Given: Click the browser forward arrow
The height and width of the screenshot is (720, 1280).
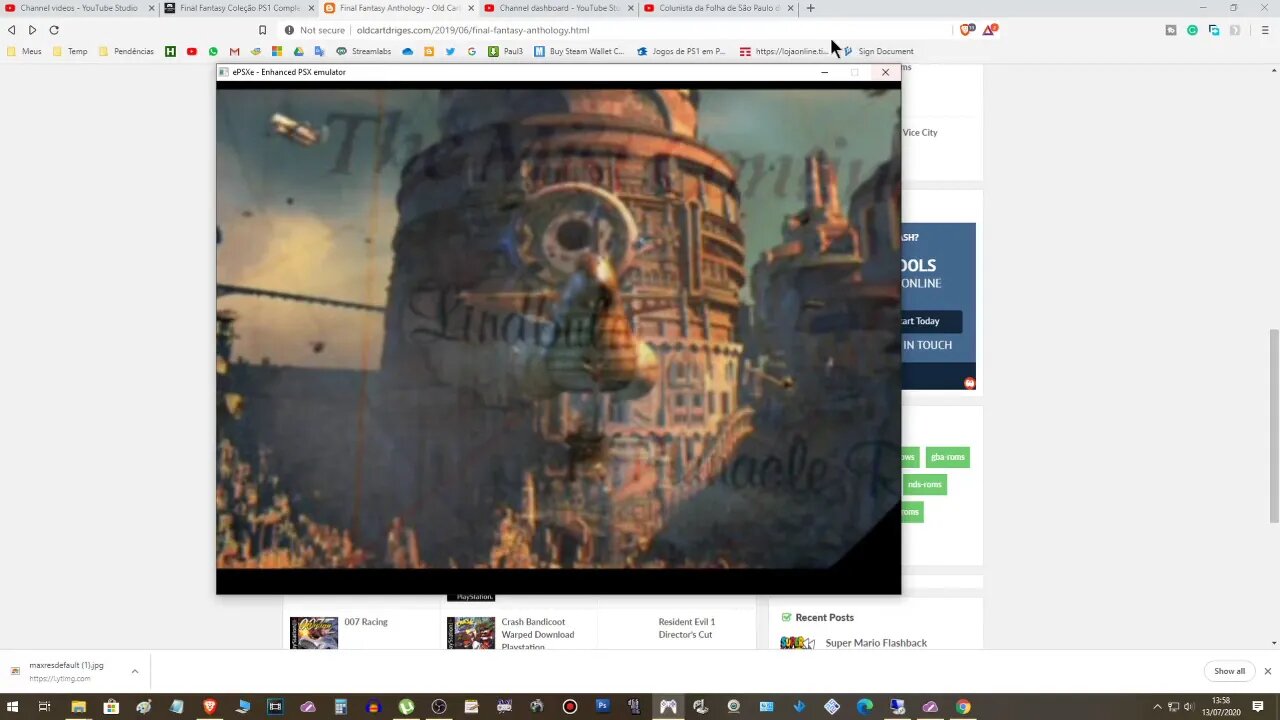Looking at the screenshot, I should pos(32,30).
